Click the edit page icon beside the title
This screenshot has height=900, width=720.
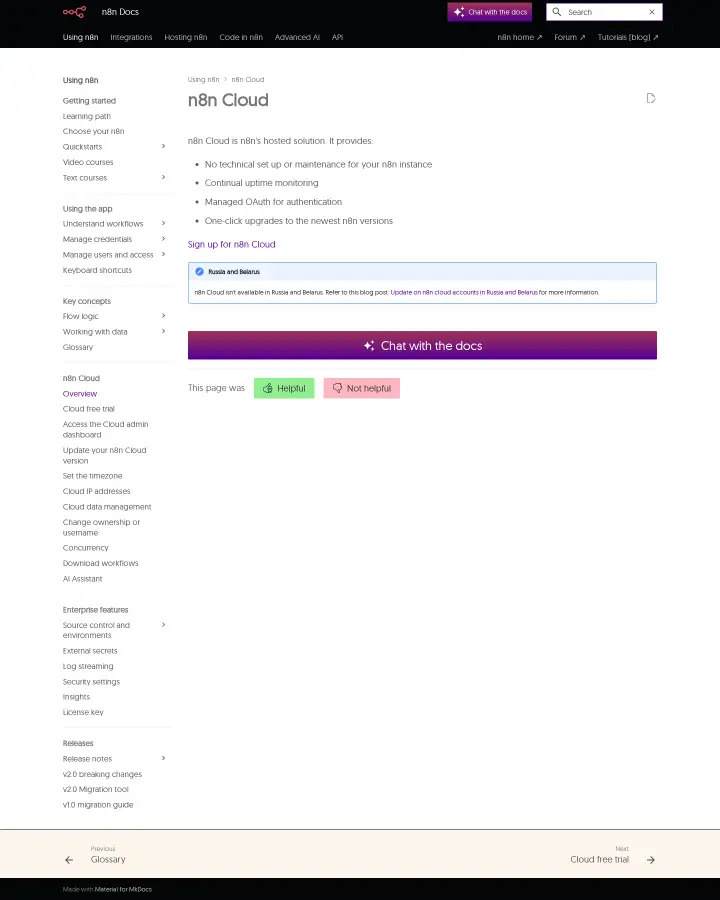651,98
